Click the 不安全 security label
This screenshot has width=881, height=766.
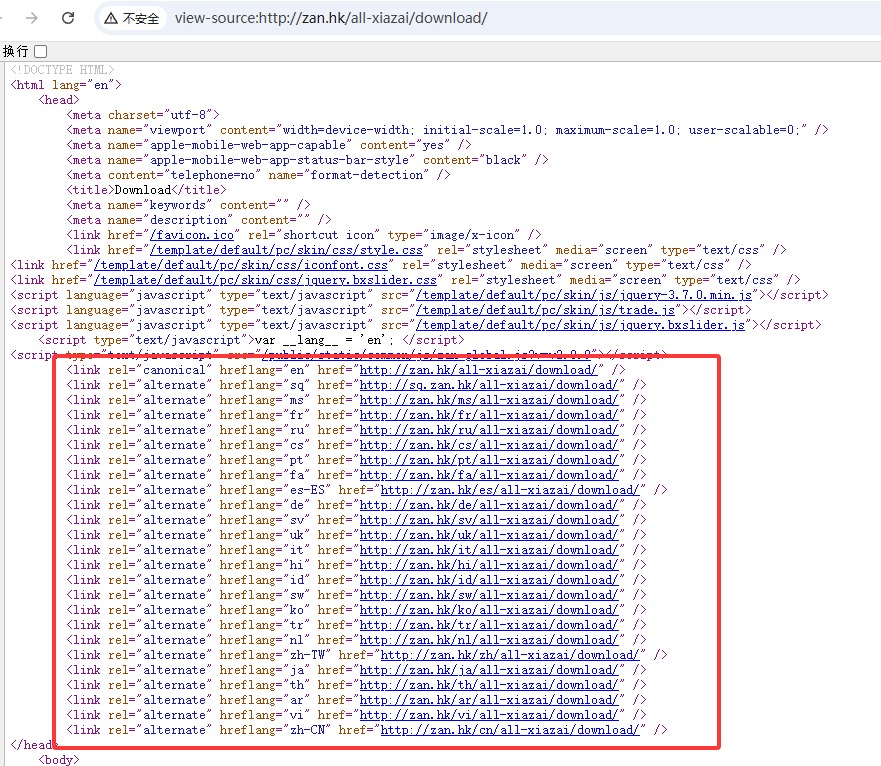tap(140, 19)
